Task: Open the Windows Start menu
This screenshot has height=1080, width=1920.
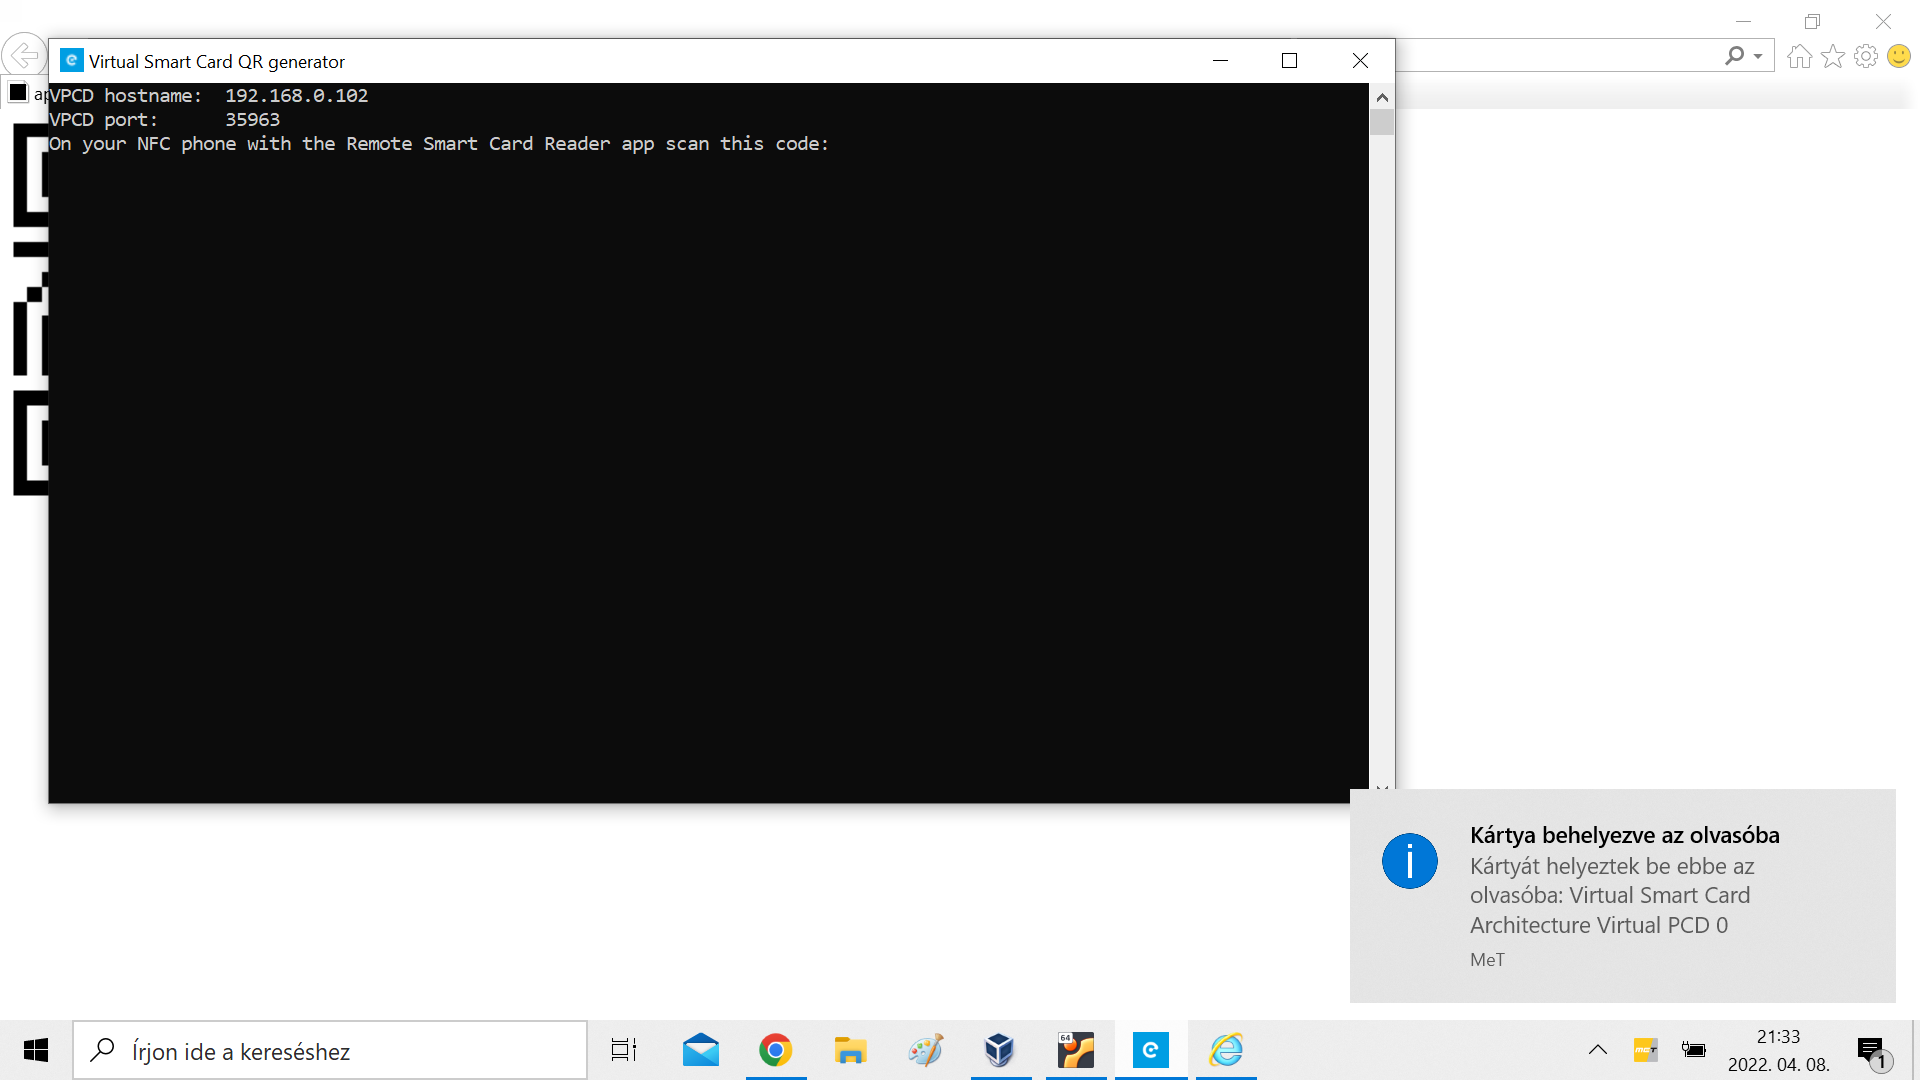Action: (x=36, y=1050)
